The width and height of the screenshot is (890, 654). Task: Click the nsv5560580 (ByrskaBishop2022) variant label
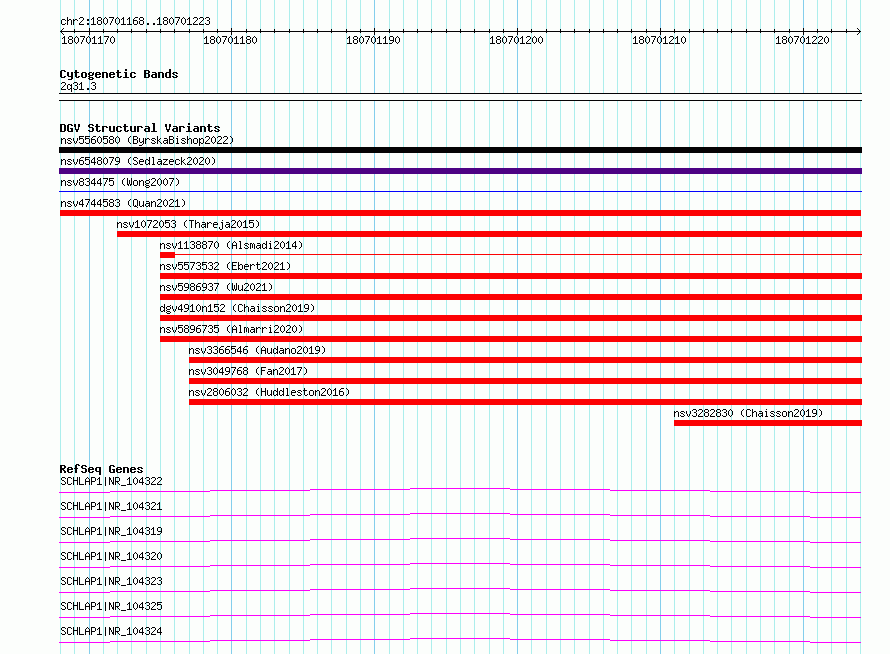pyautogui.click(x=147, y=140)
